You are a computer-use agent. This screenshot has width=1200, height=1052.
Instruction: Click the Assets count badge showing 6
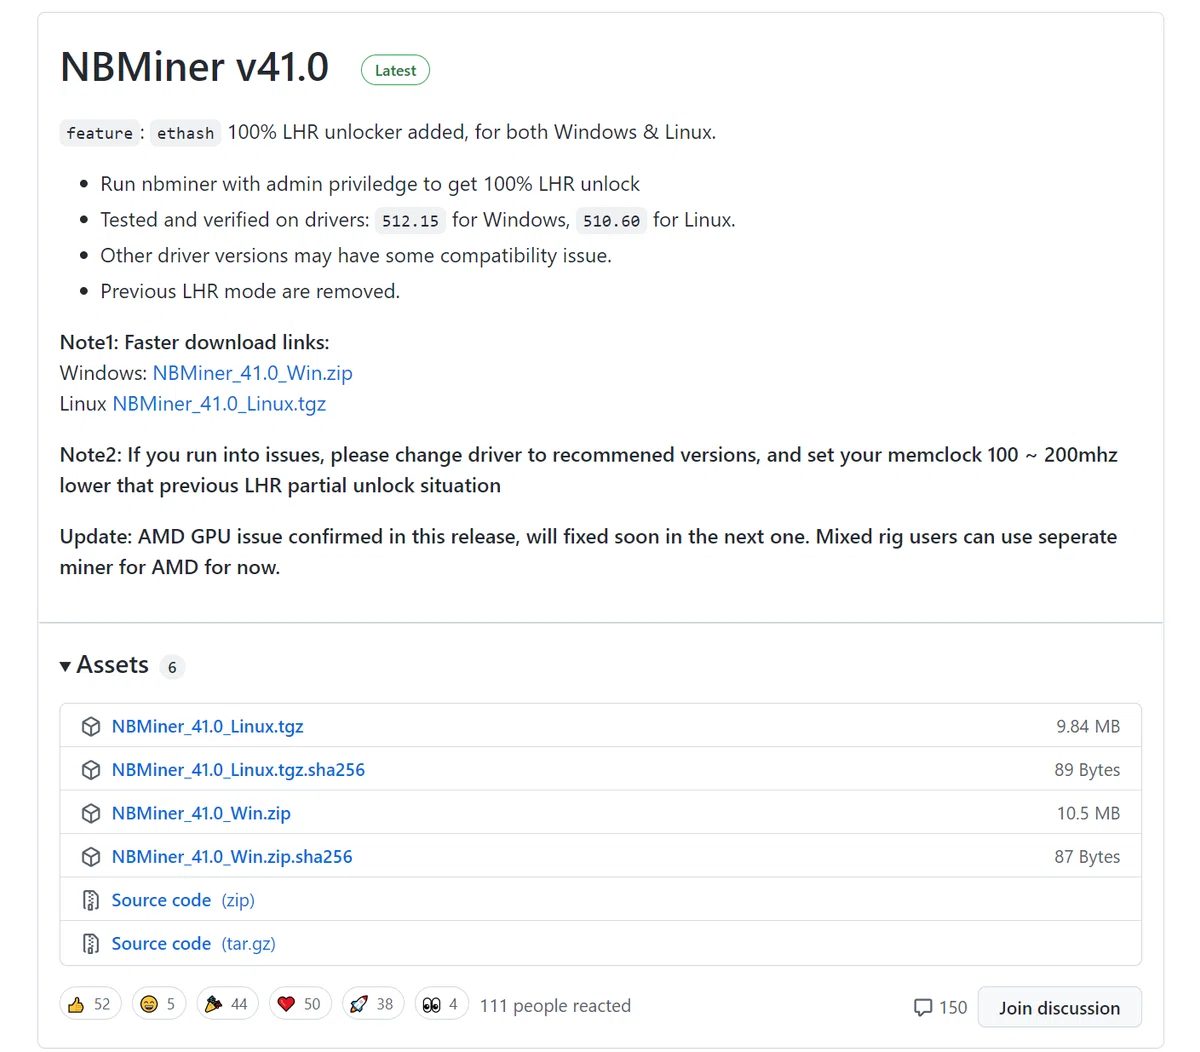(172, 667)
